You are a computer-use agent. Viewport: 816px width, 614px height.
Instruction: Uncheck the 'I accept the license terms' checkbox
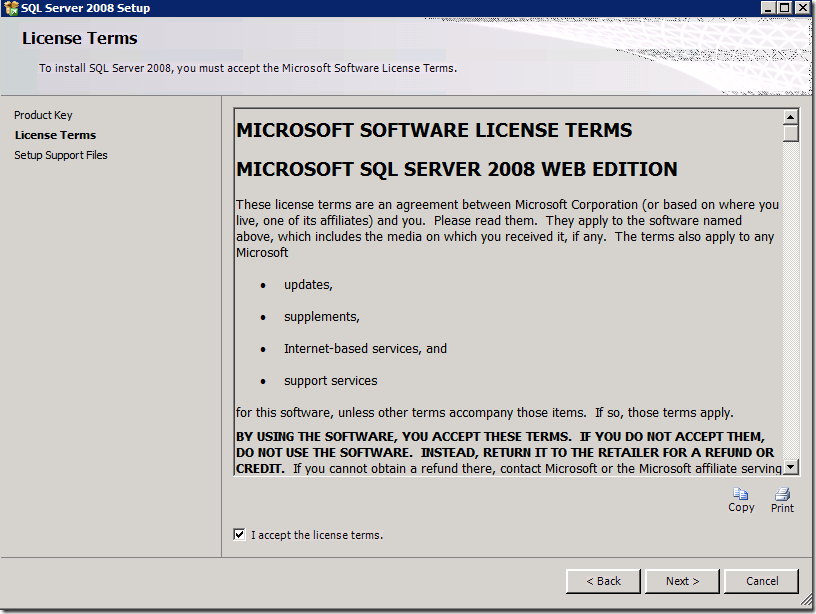(x=239, y=534)
